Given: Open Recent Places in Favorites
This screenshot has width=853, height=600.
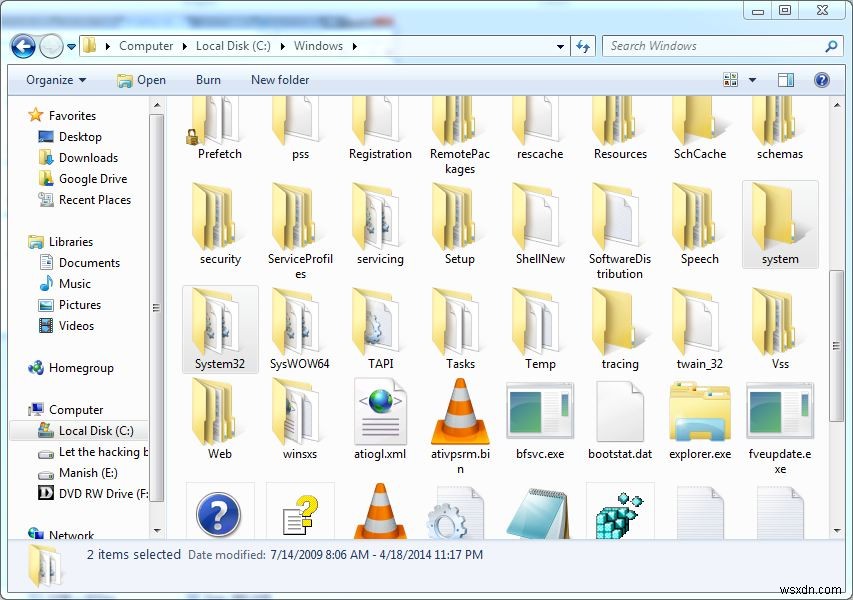Looking at the screenshot, I should (84, 200).
